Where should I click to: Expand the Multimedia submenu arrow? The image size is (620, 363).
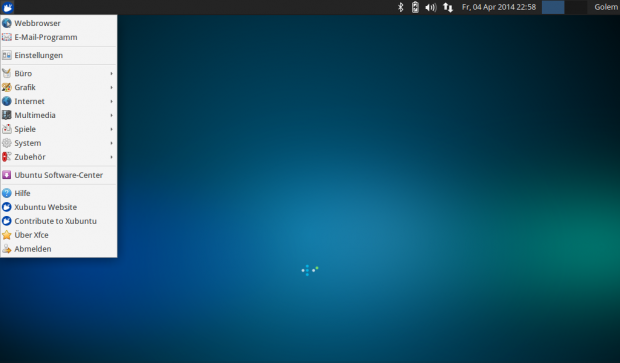coord(112,115)
